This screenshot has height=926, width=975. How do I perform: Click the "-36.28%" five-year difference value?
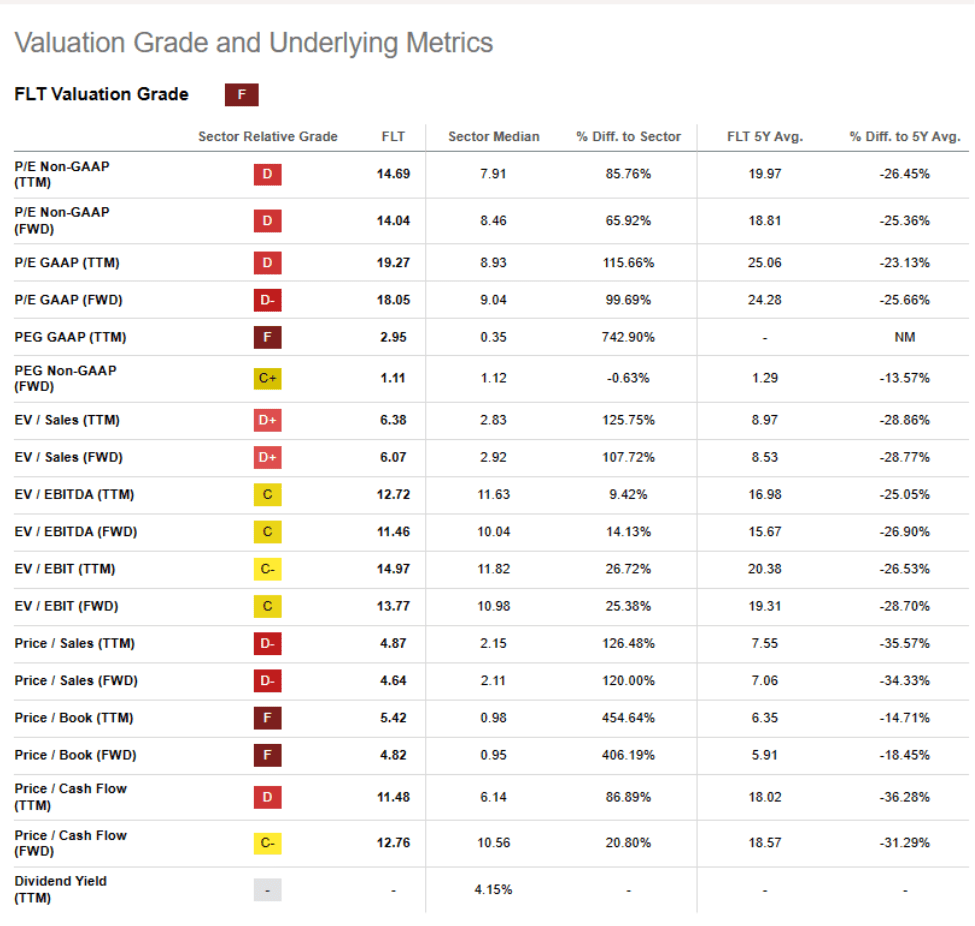[905, 797]
